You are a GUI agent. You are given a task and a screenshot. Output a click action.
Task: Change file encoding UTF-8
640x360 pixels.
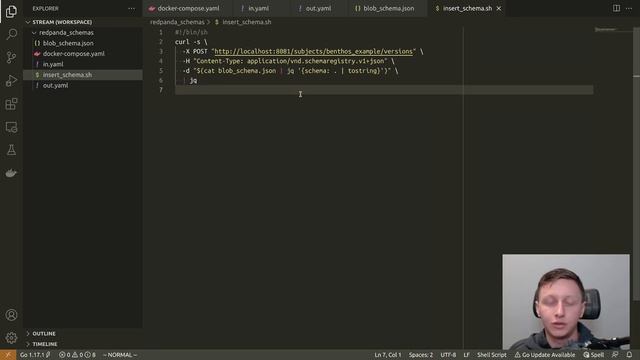[x=448, y=355]
